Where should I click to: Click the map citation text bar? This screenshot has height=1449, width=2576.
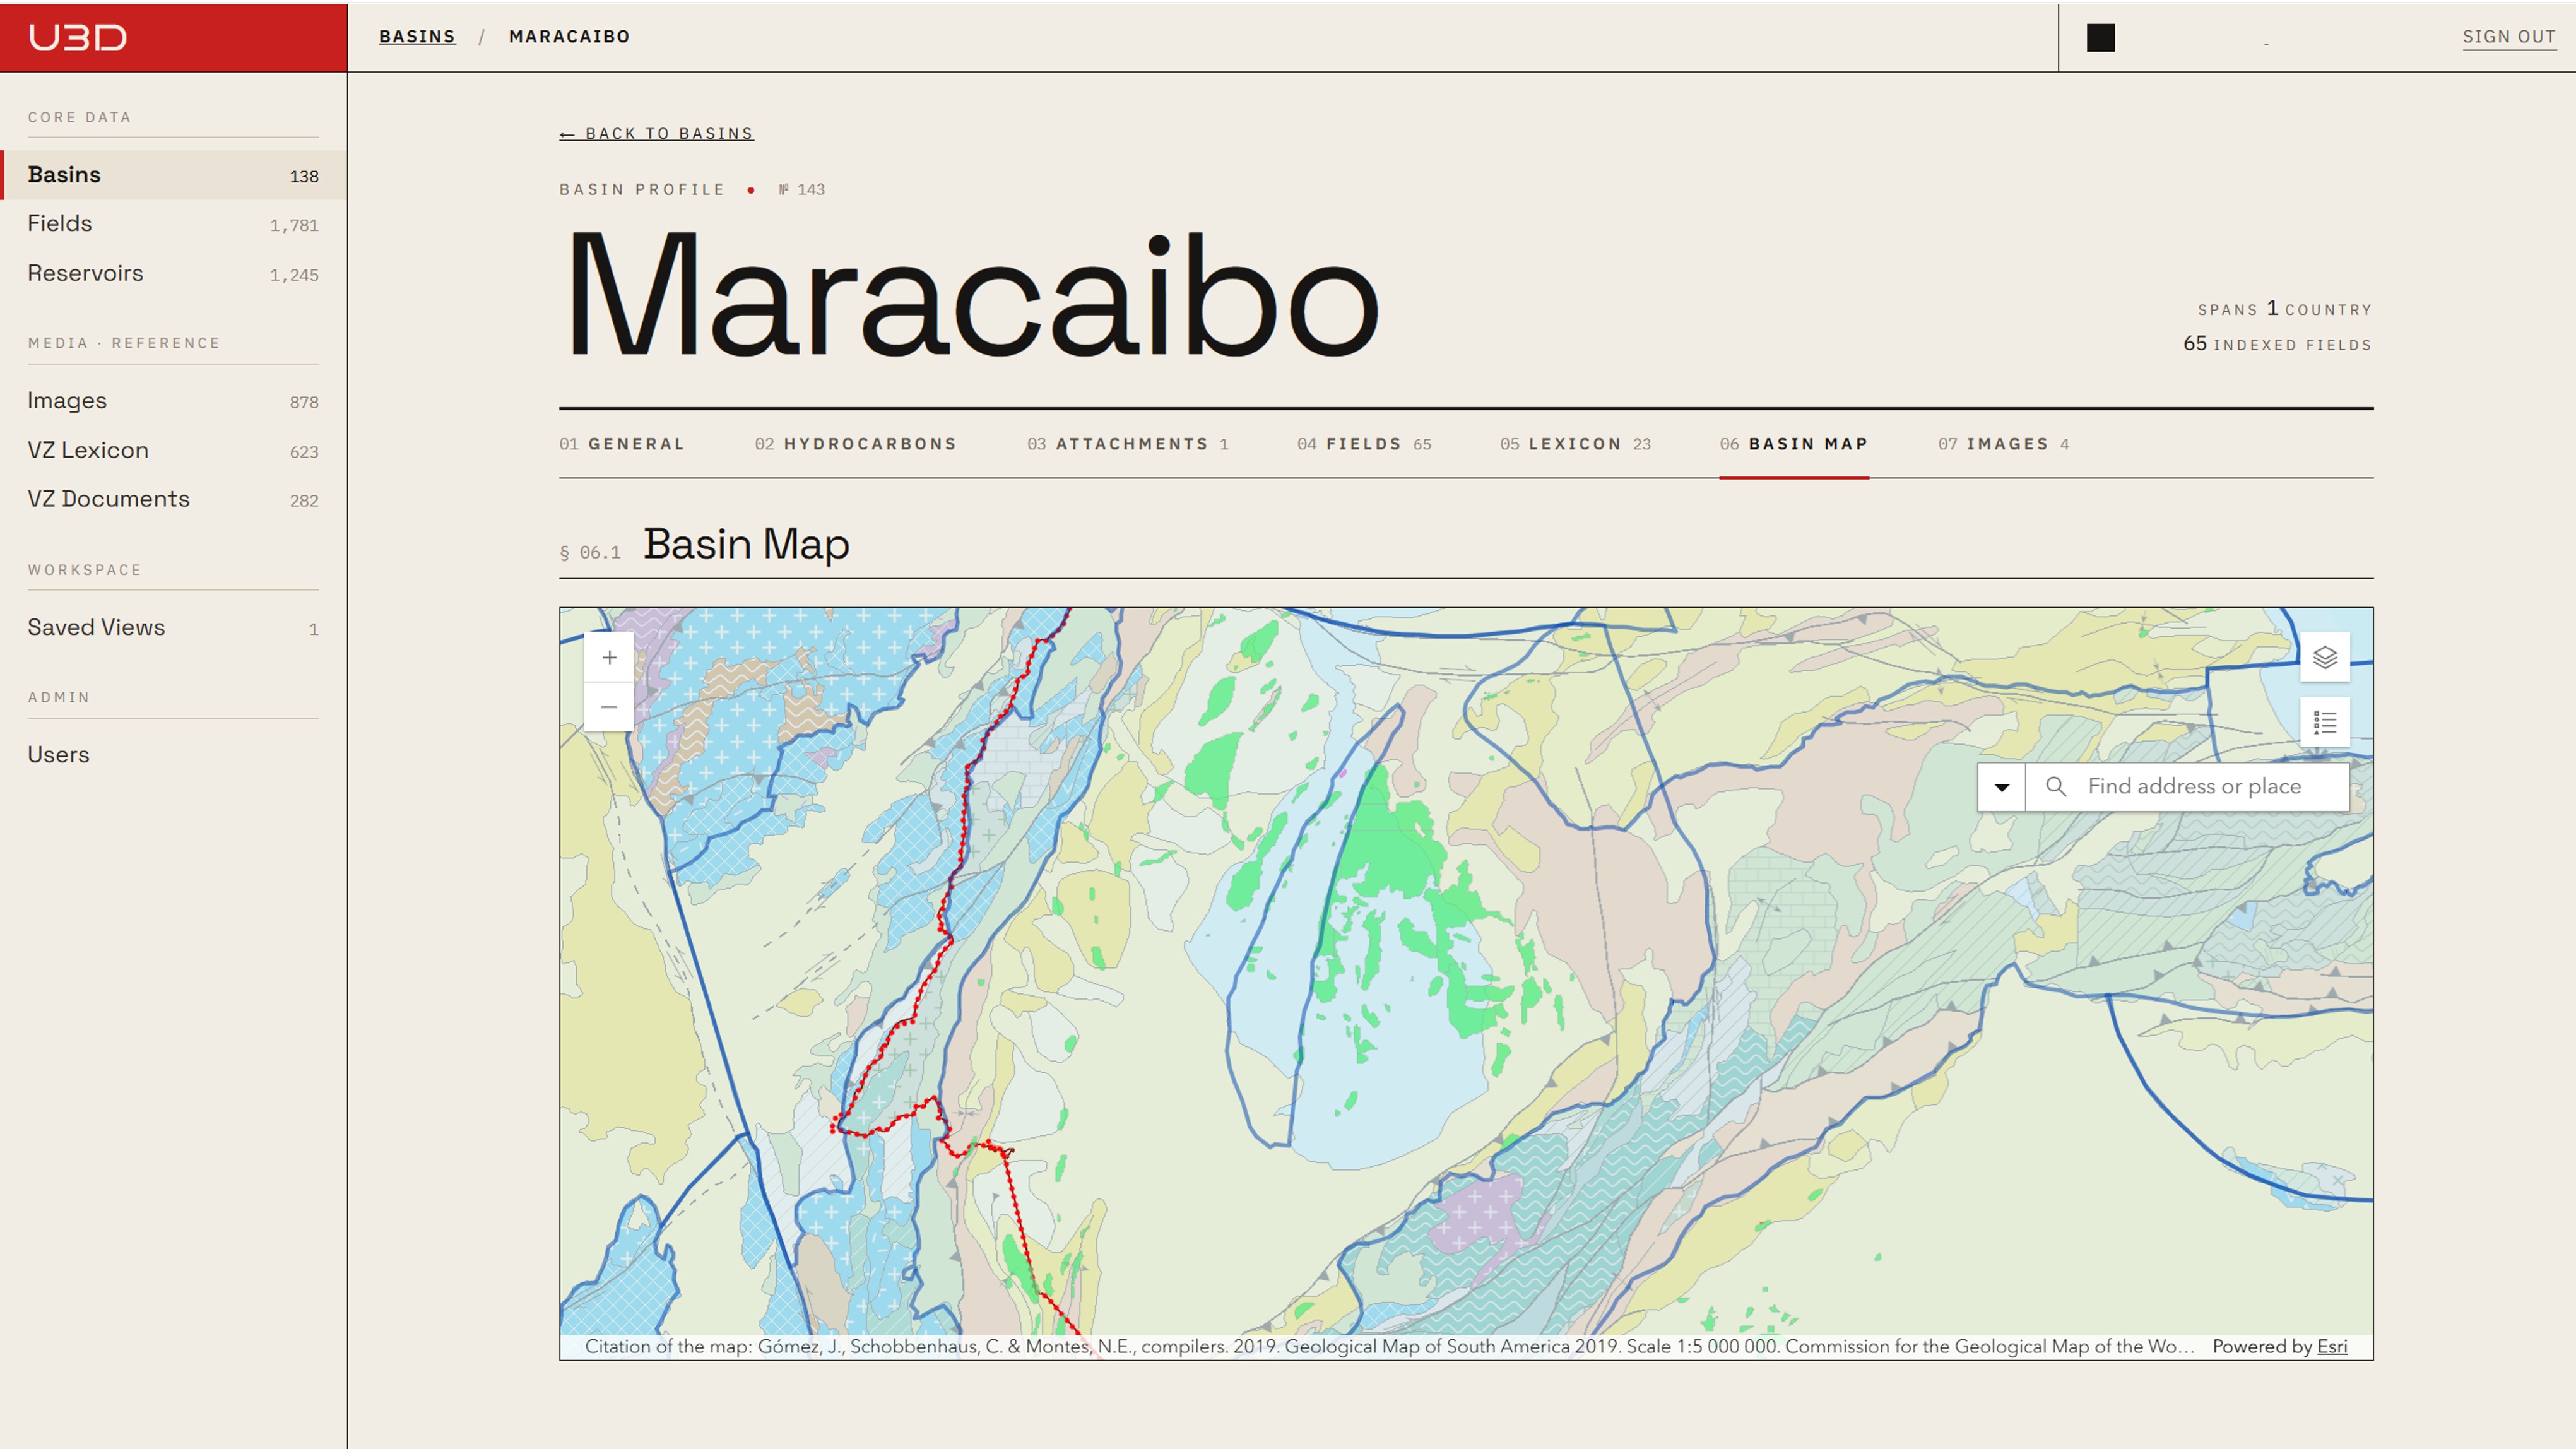1389,1347
